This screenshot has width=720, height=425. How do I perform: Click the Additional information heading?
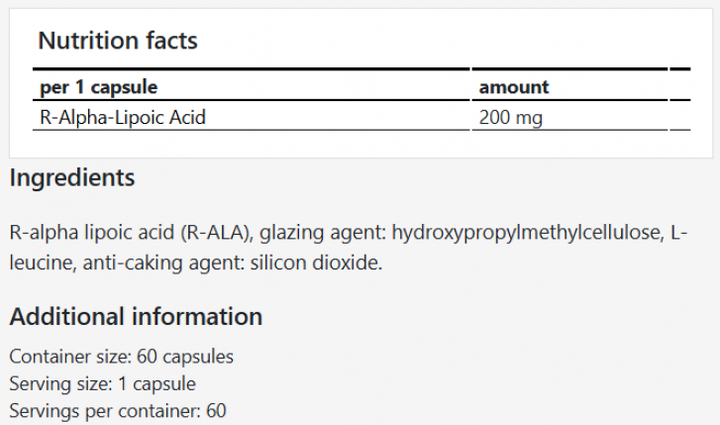click(x=135, y=317)
